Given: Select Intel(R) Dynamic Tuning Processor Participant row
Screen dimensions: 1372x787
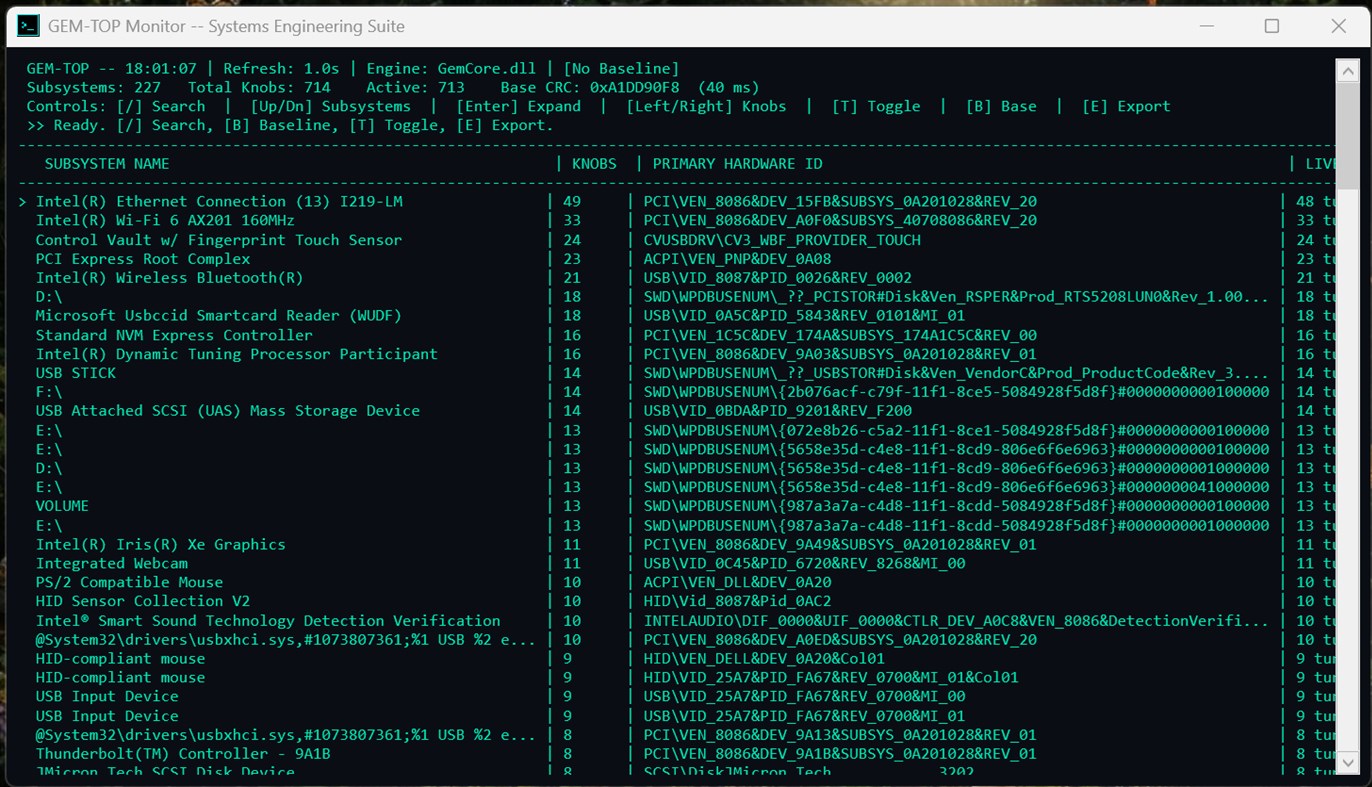Looking at the screenshot, I should click(x=676, y=354).
